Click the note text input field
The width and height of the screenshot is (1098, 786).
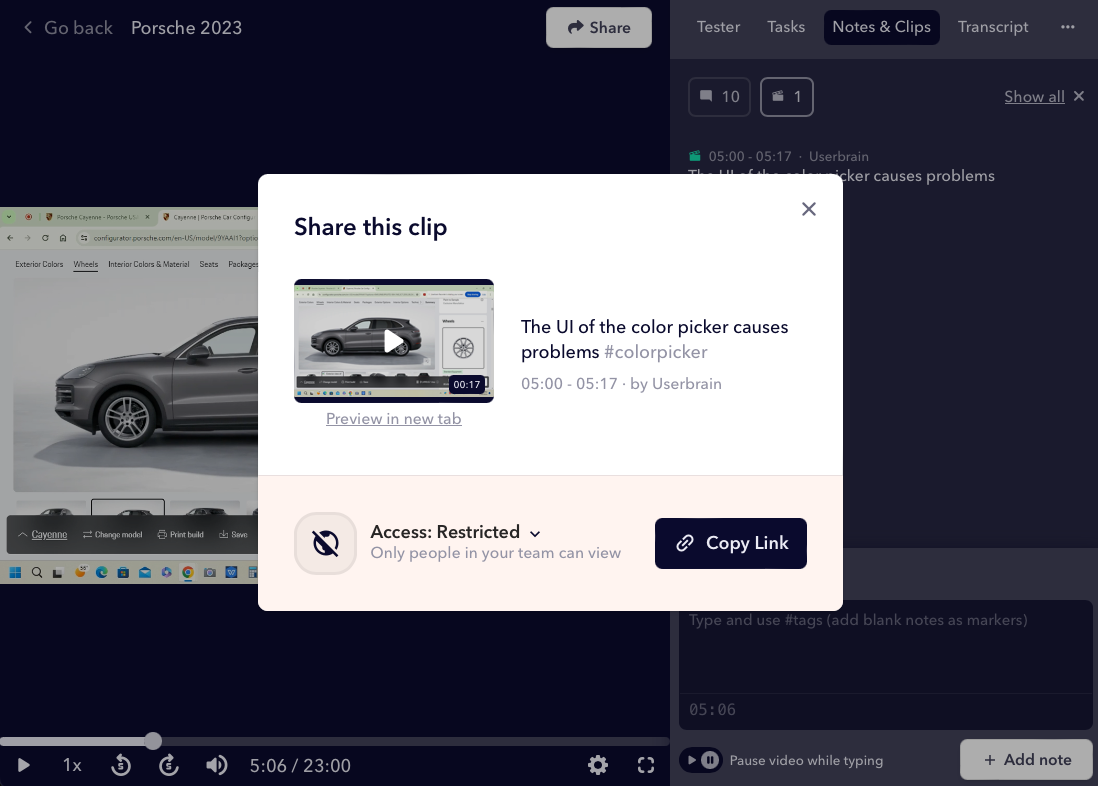[885, 647]
